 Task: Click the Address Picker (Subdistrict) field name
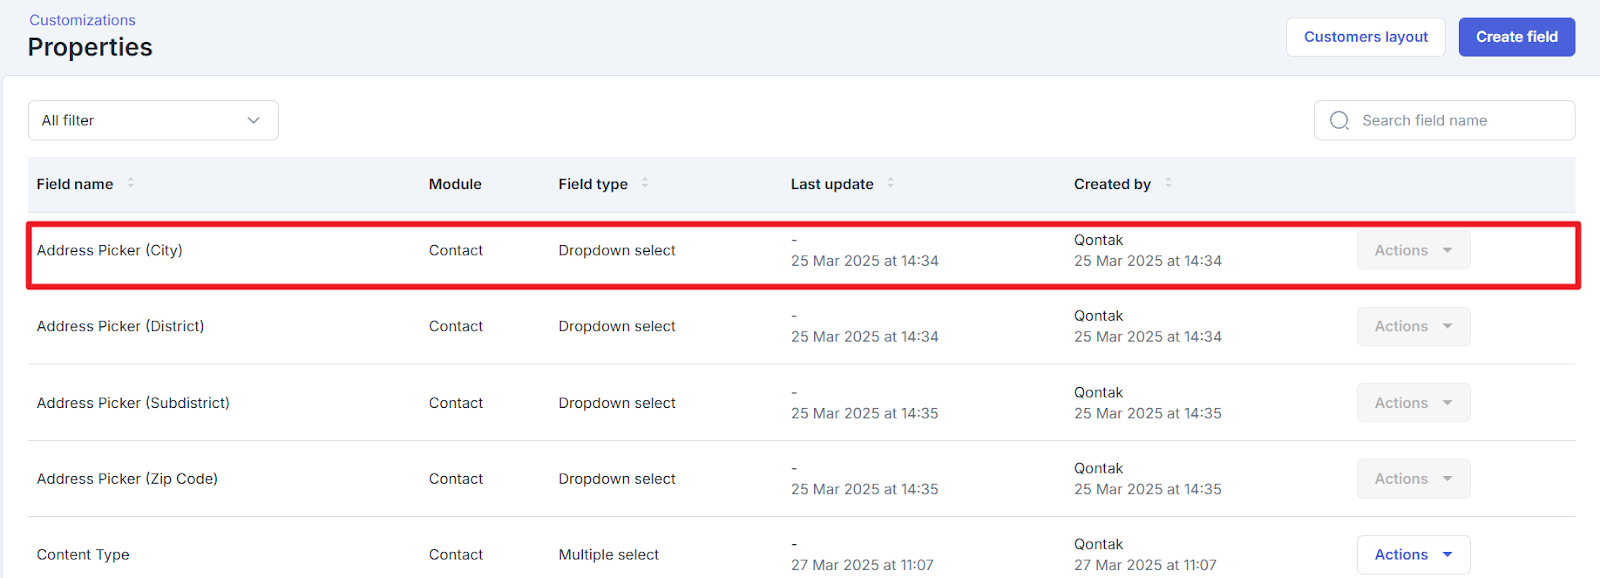(x=133, y=403)
